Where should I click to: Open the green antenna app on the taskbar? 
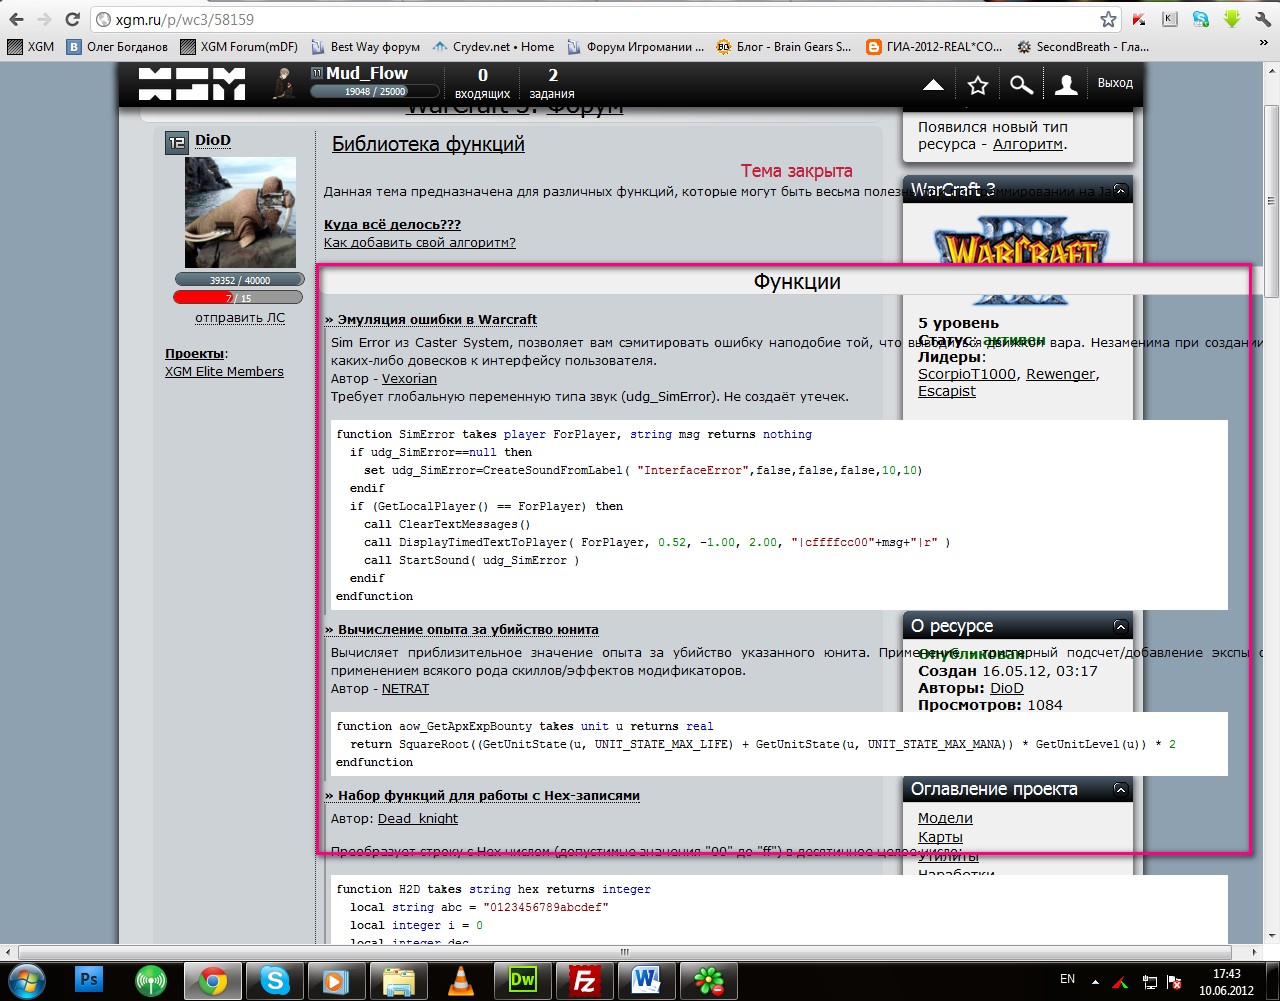click(x=150, y=980)
